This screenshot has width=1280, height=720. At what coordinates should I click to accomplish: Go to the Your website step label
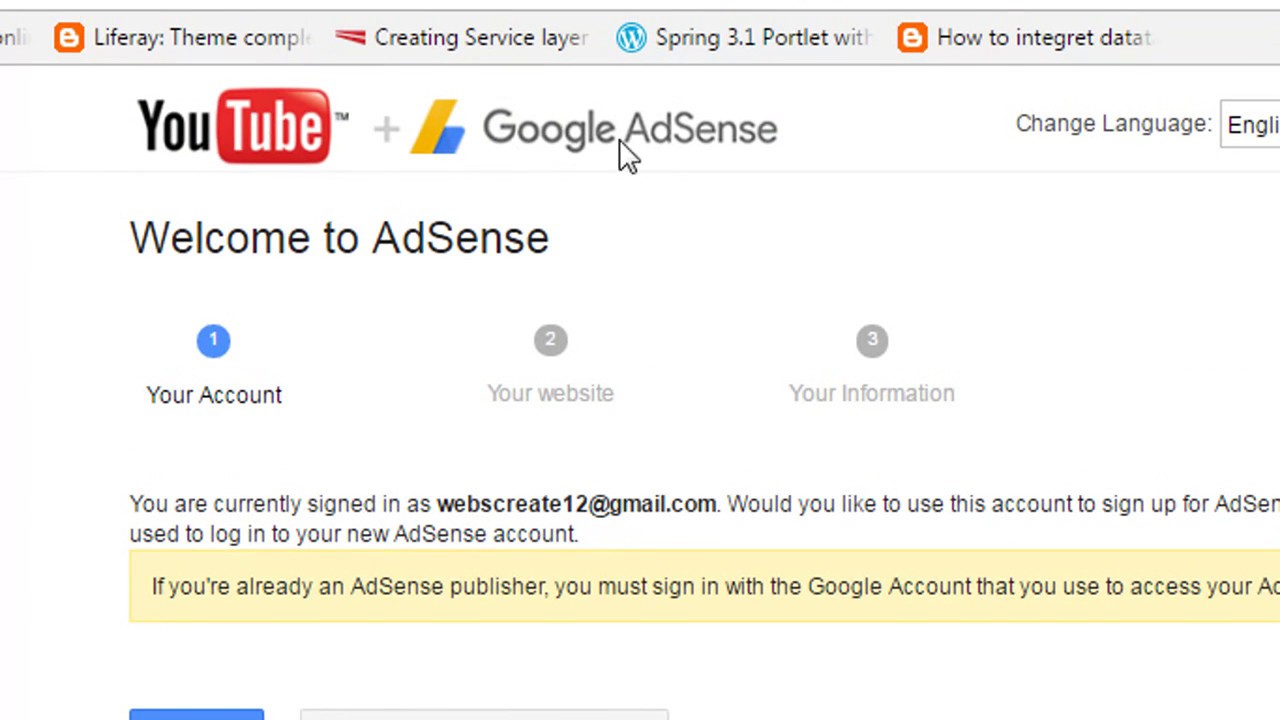click(x=550, y=393)
